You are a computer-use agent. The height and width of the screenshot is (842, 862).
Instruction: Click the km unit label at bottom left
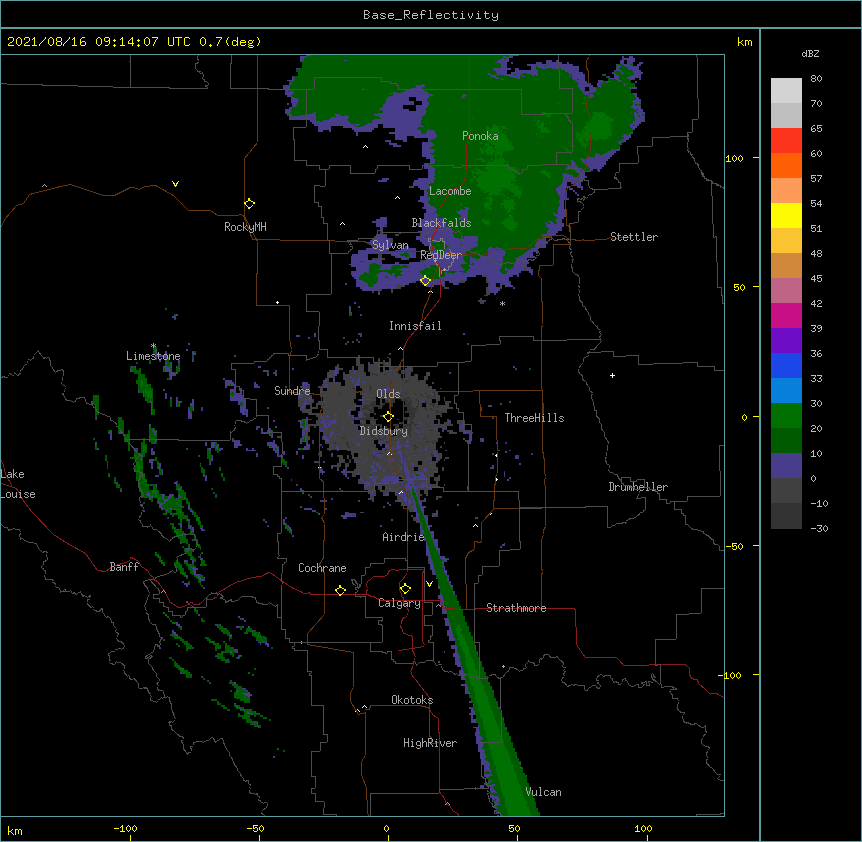point(15,830)
